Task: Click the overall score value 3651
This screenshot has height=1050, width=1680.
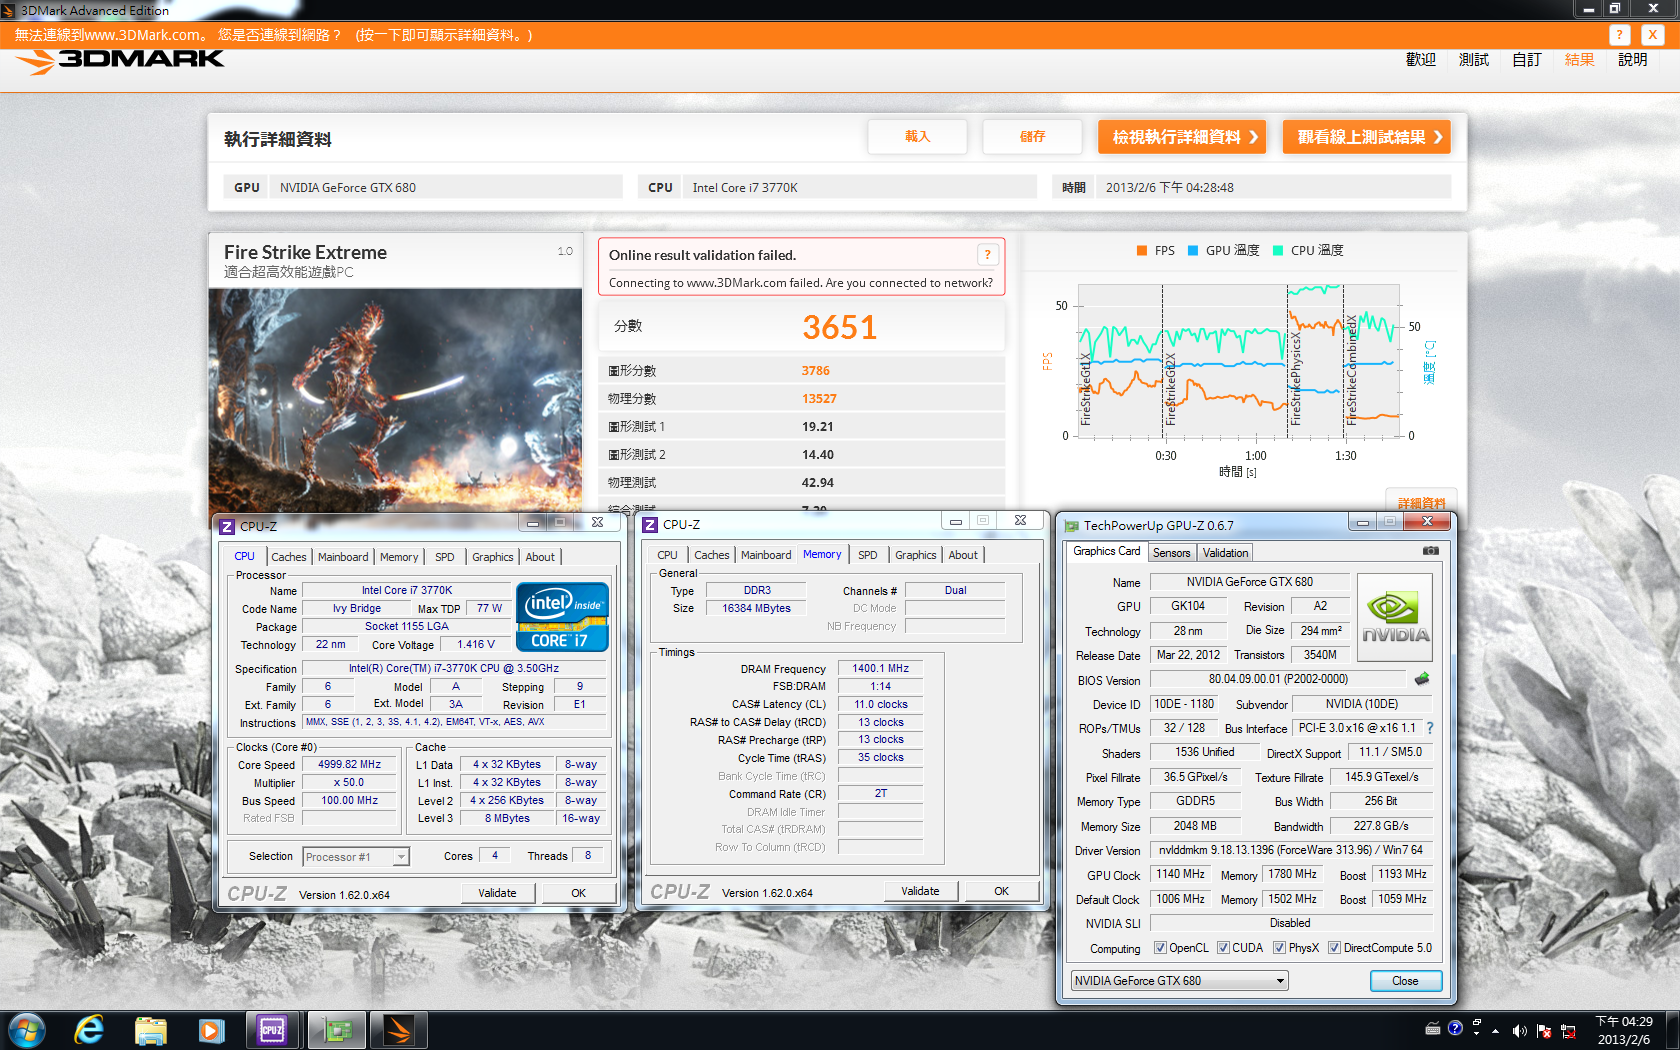Action: coord(839,327)
